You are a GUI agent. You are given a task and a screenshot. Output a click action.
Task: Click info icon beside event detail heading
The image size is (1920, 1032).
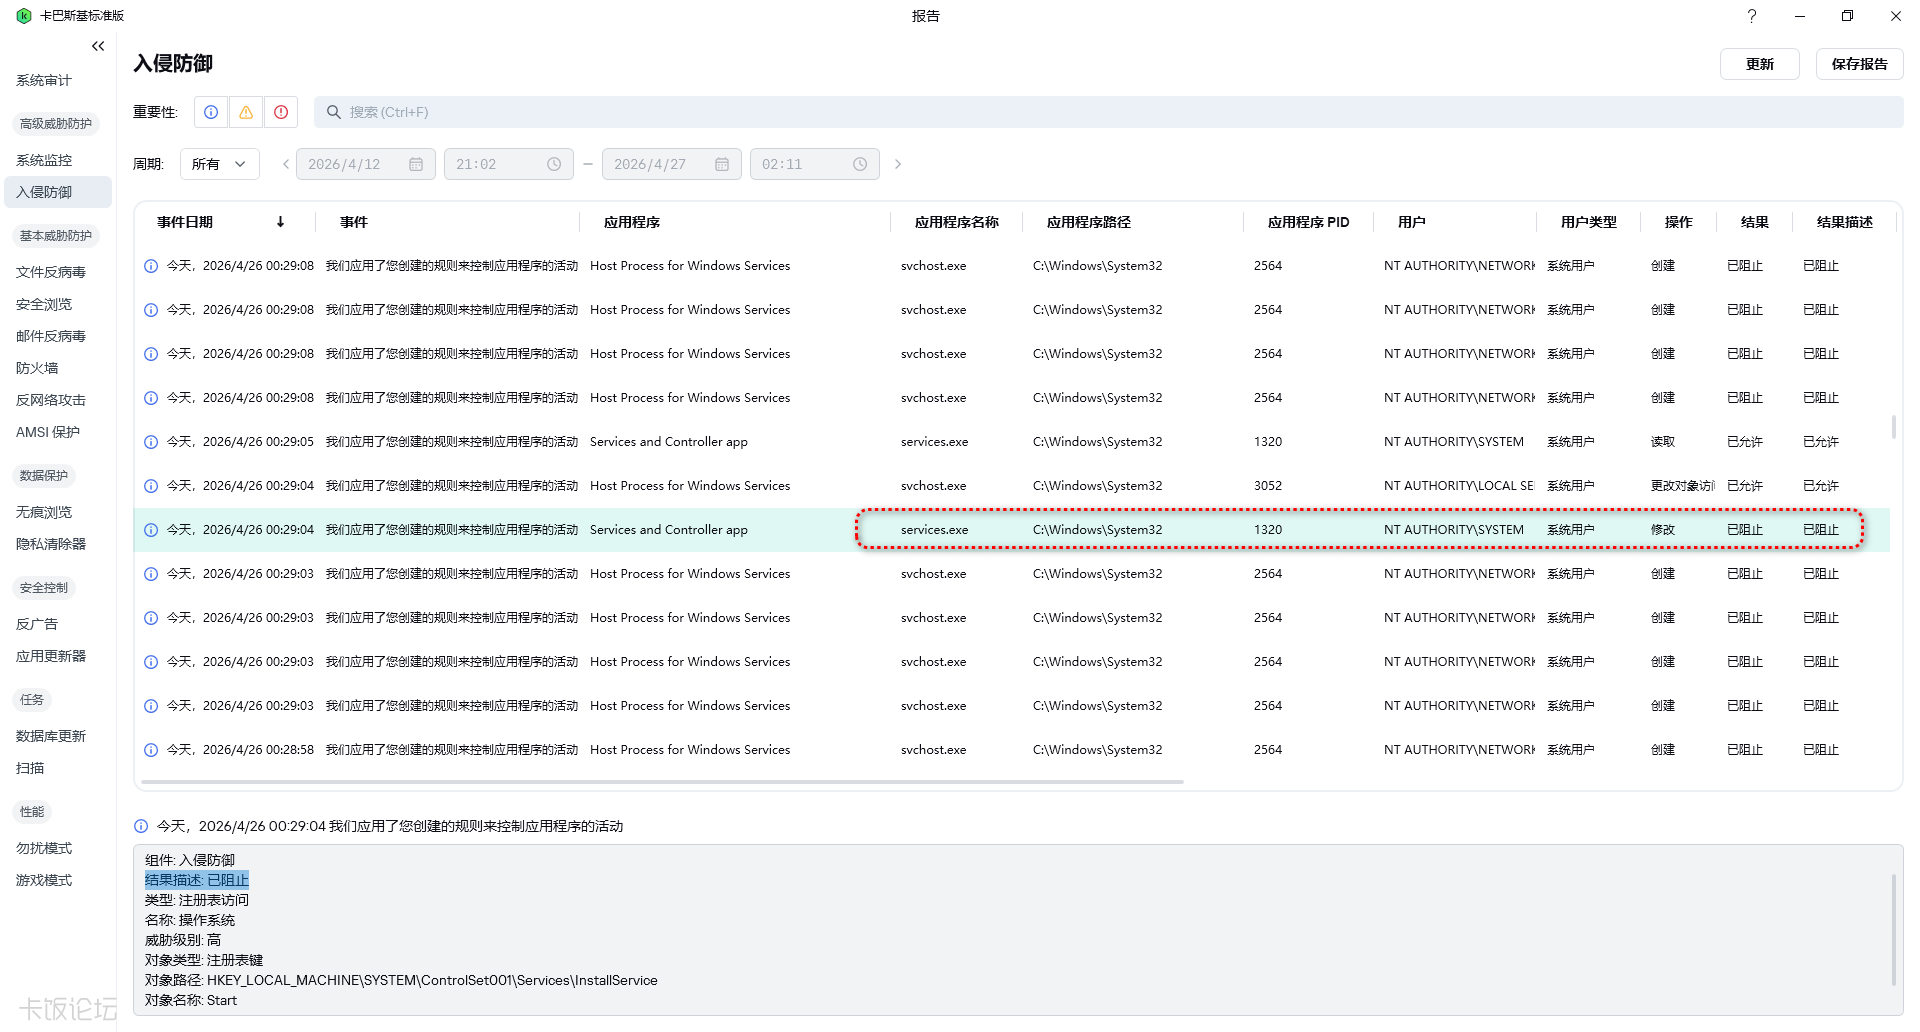coord(141,826)
